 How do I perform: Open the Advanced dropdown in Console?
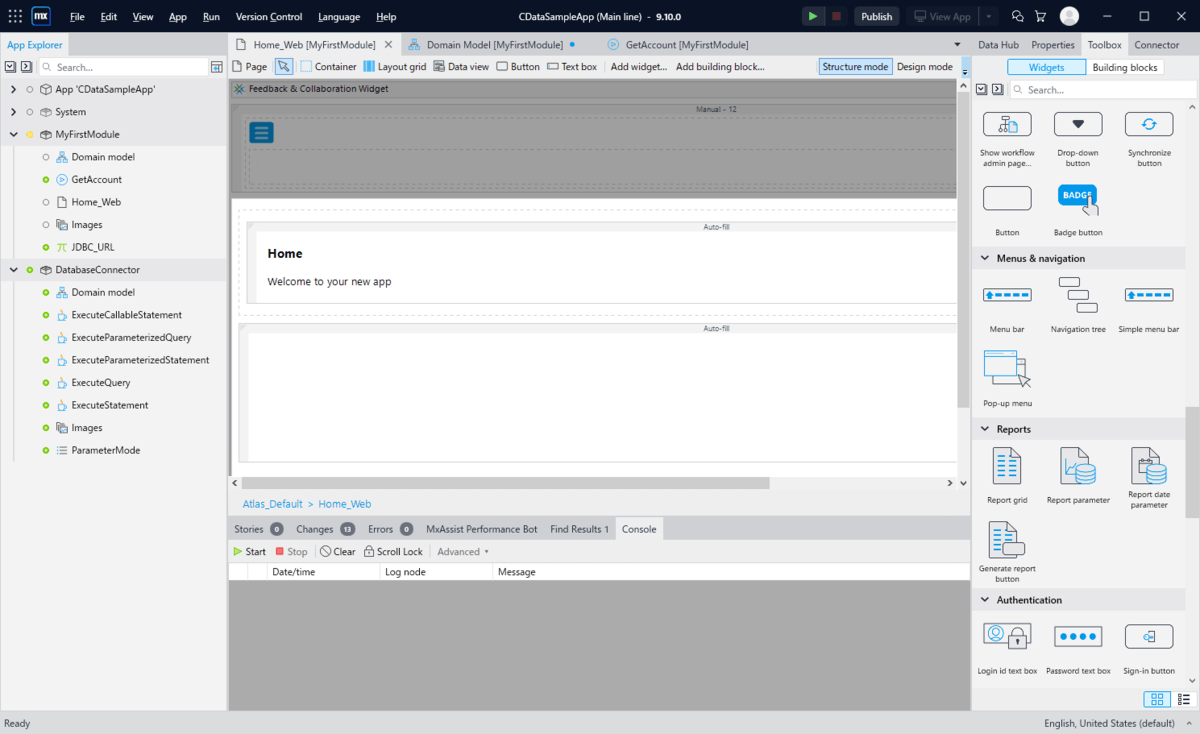point(463,551)
